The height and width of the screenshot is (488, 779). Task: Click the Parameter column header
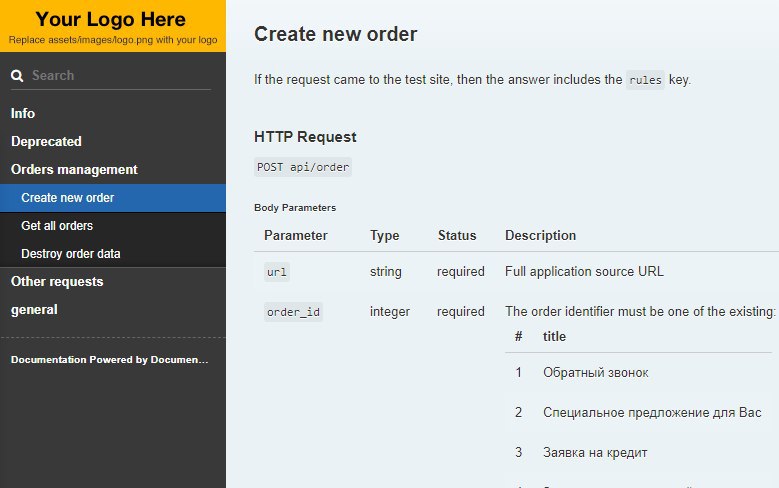click(x=296, y=235)
